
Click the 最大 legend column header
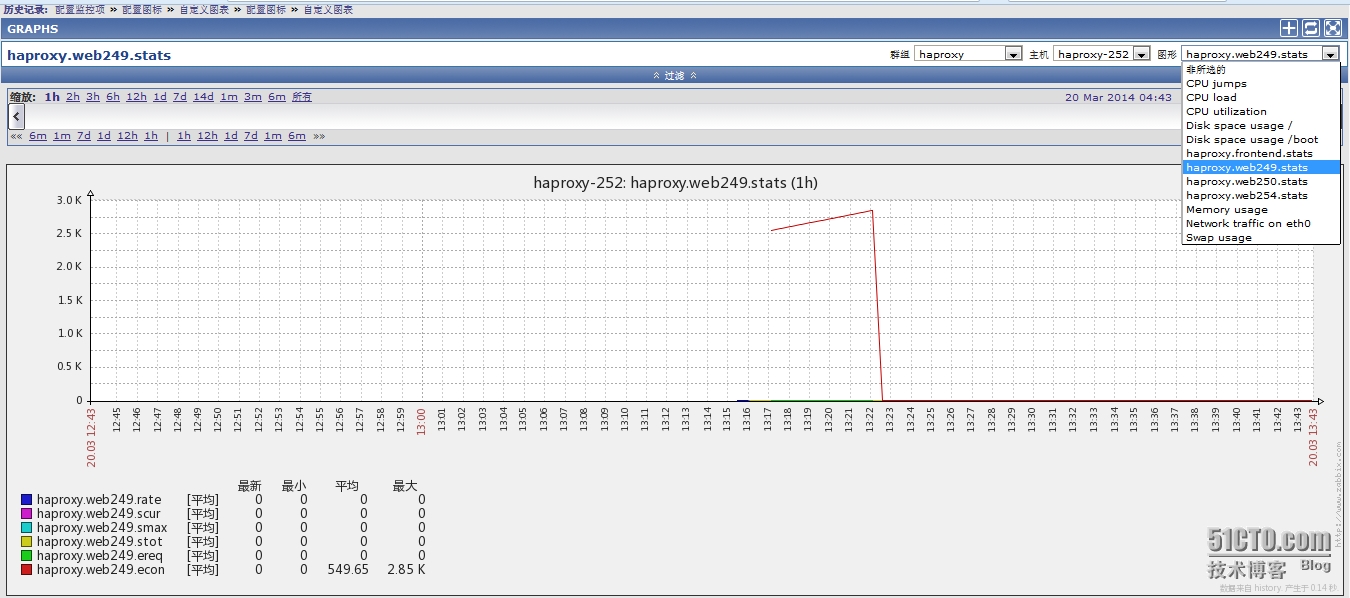coord(405,486)
